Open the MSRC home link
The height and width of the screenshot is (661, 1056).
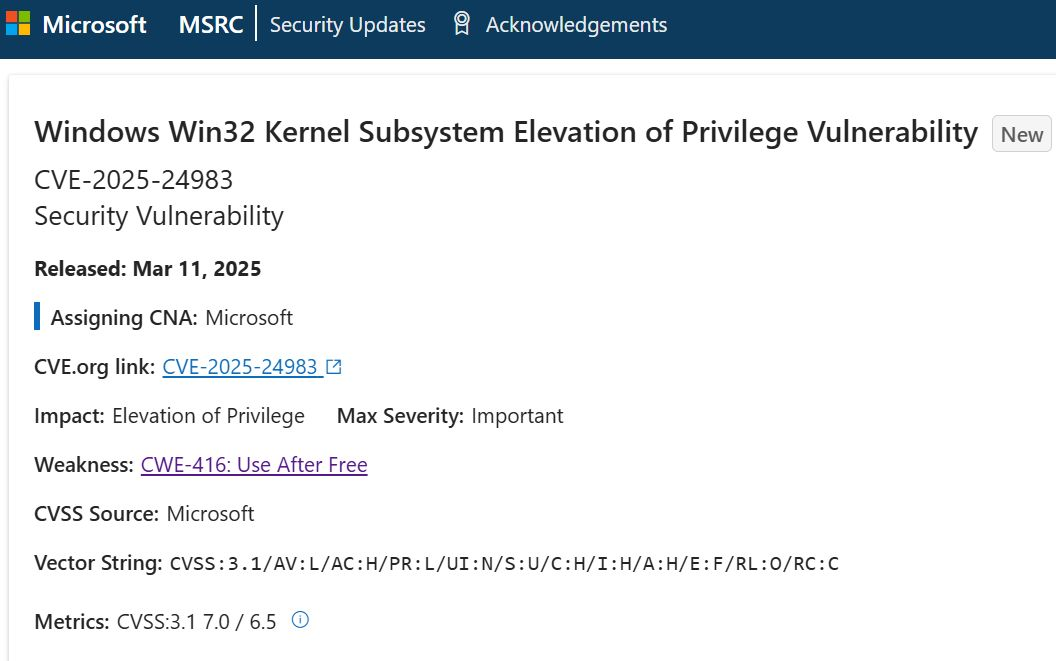[211, 25]
